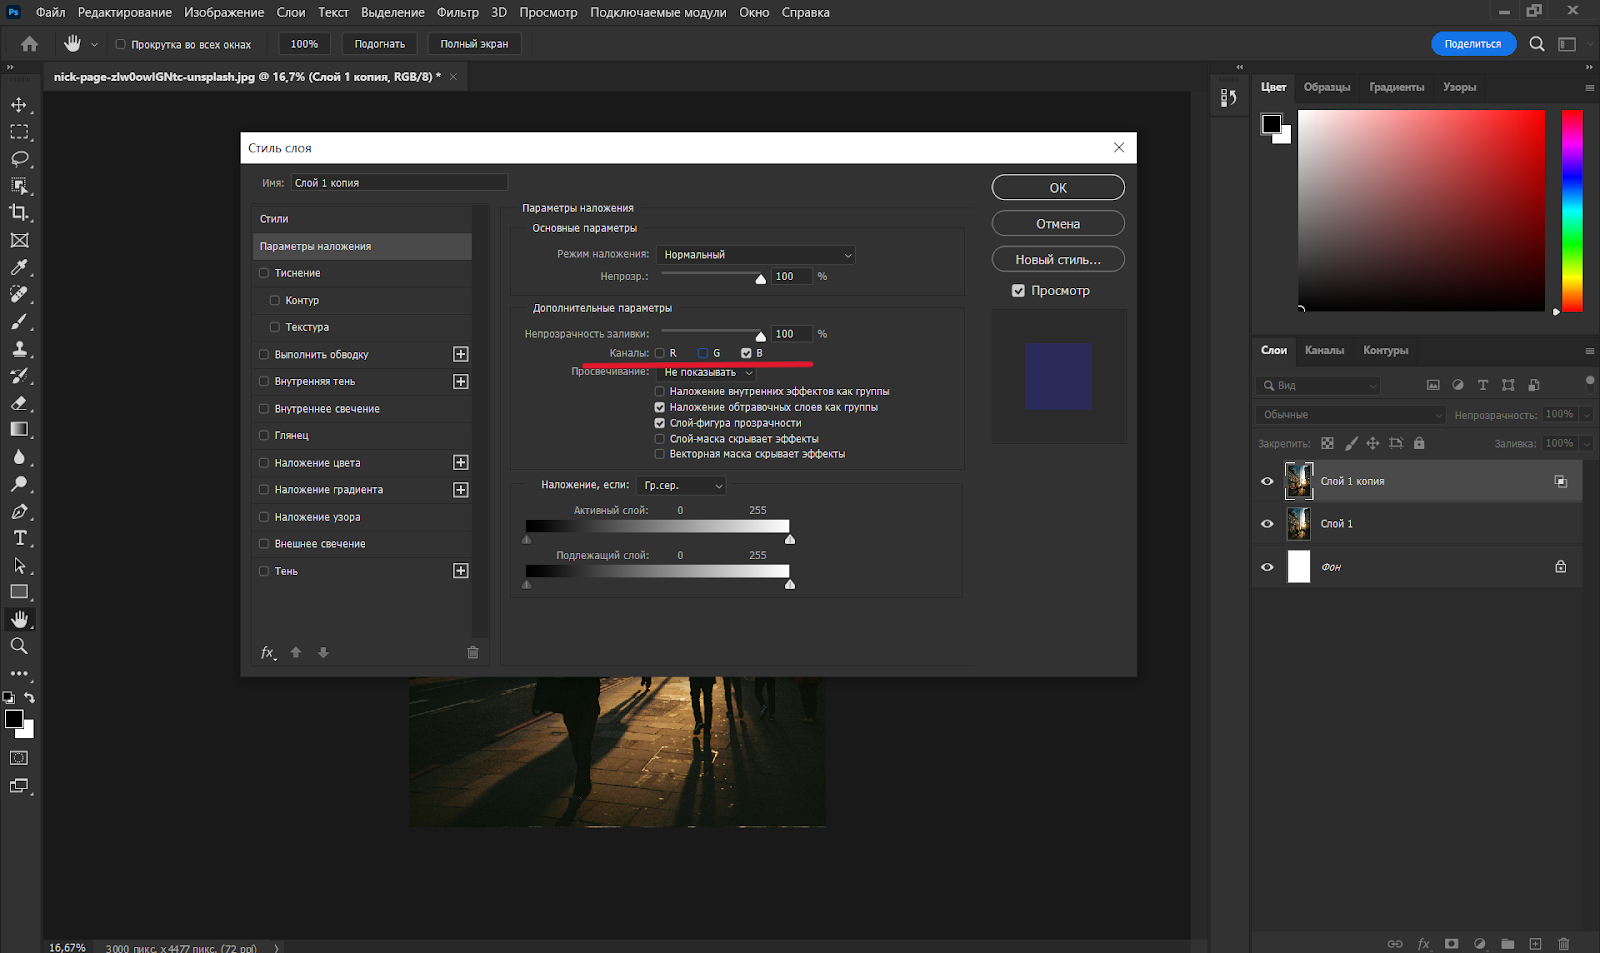Screen dimensions: 1600x953
Task: Open the Просвечивание dropdown
Action: (707, 371)
